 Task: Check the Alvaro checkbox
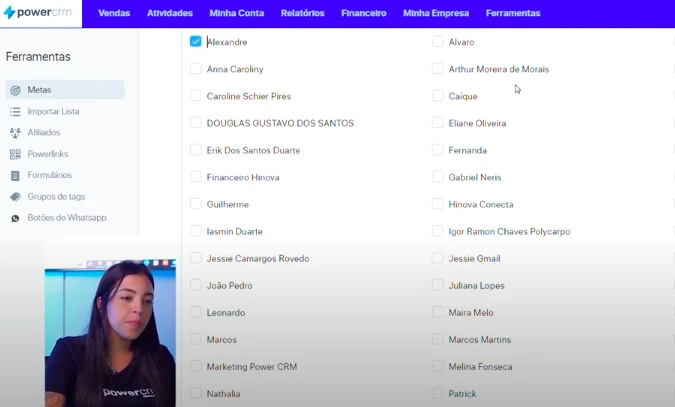437,41
